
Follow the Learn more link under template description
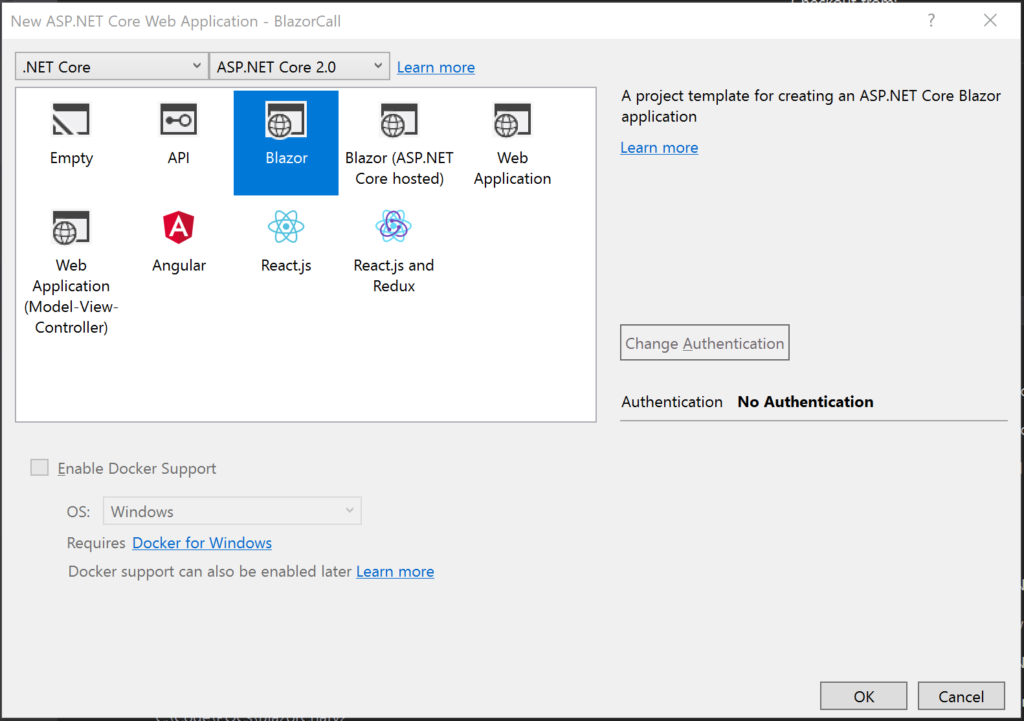pyautogui.click(x=659, y=147)
